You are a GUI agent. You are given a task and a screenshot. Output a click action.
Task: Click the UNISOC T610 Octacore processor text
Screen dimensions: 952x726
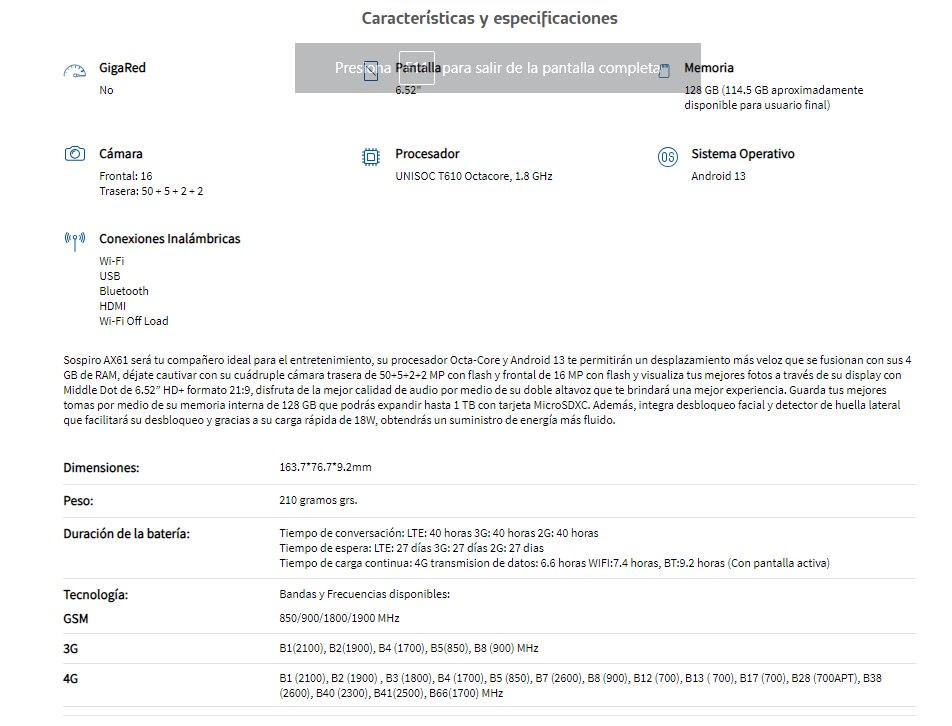474,176
